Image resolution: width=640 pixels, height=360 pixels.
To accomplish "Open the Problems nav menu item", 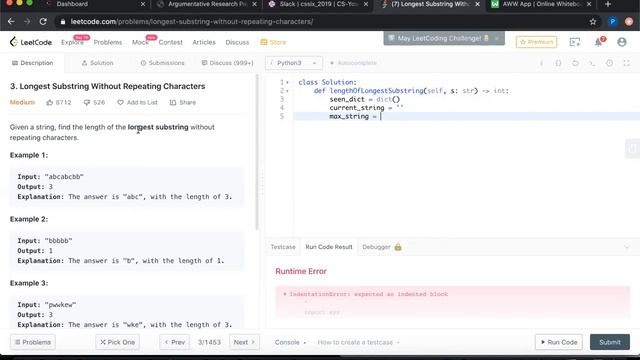I will click(108, 42).
